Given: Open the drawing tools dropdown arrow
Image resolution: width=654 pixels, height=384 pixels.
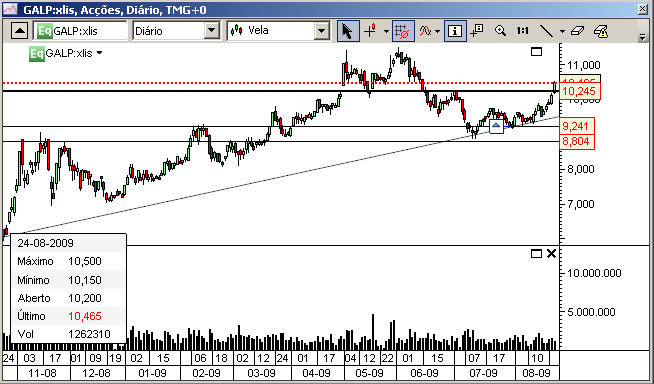Looking at the screenshot, I should [x=562, y=31].
